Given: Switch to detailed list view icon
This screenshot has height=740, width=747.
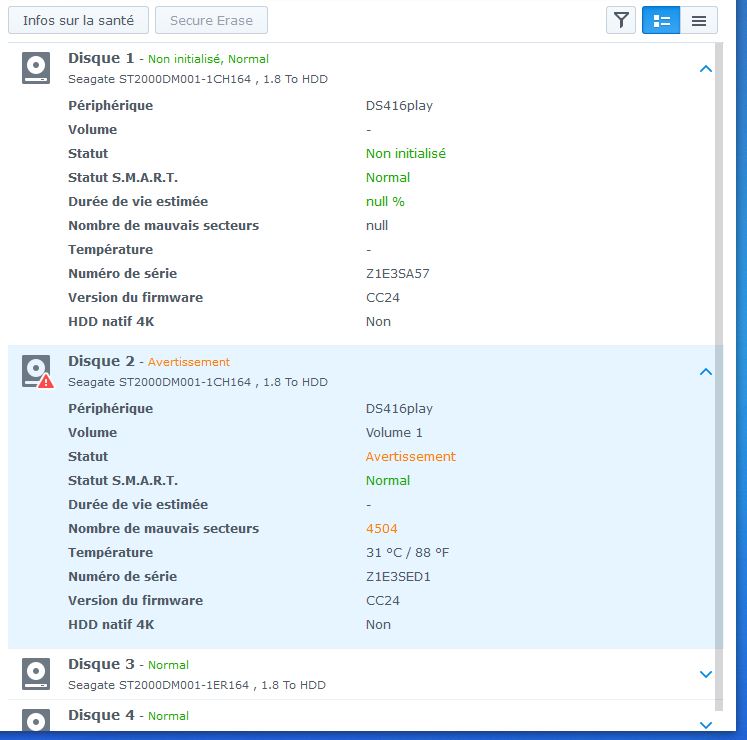Looking at the screenshot, I should [661, 20].
